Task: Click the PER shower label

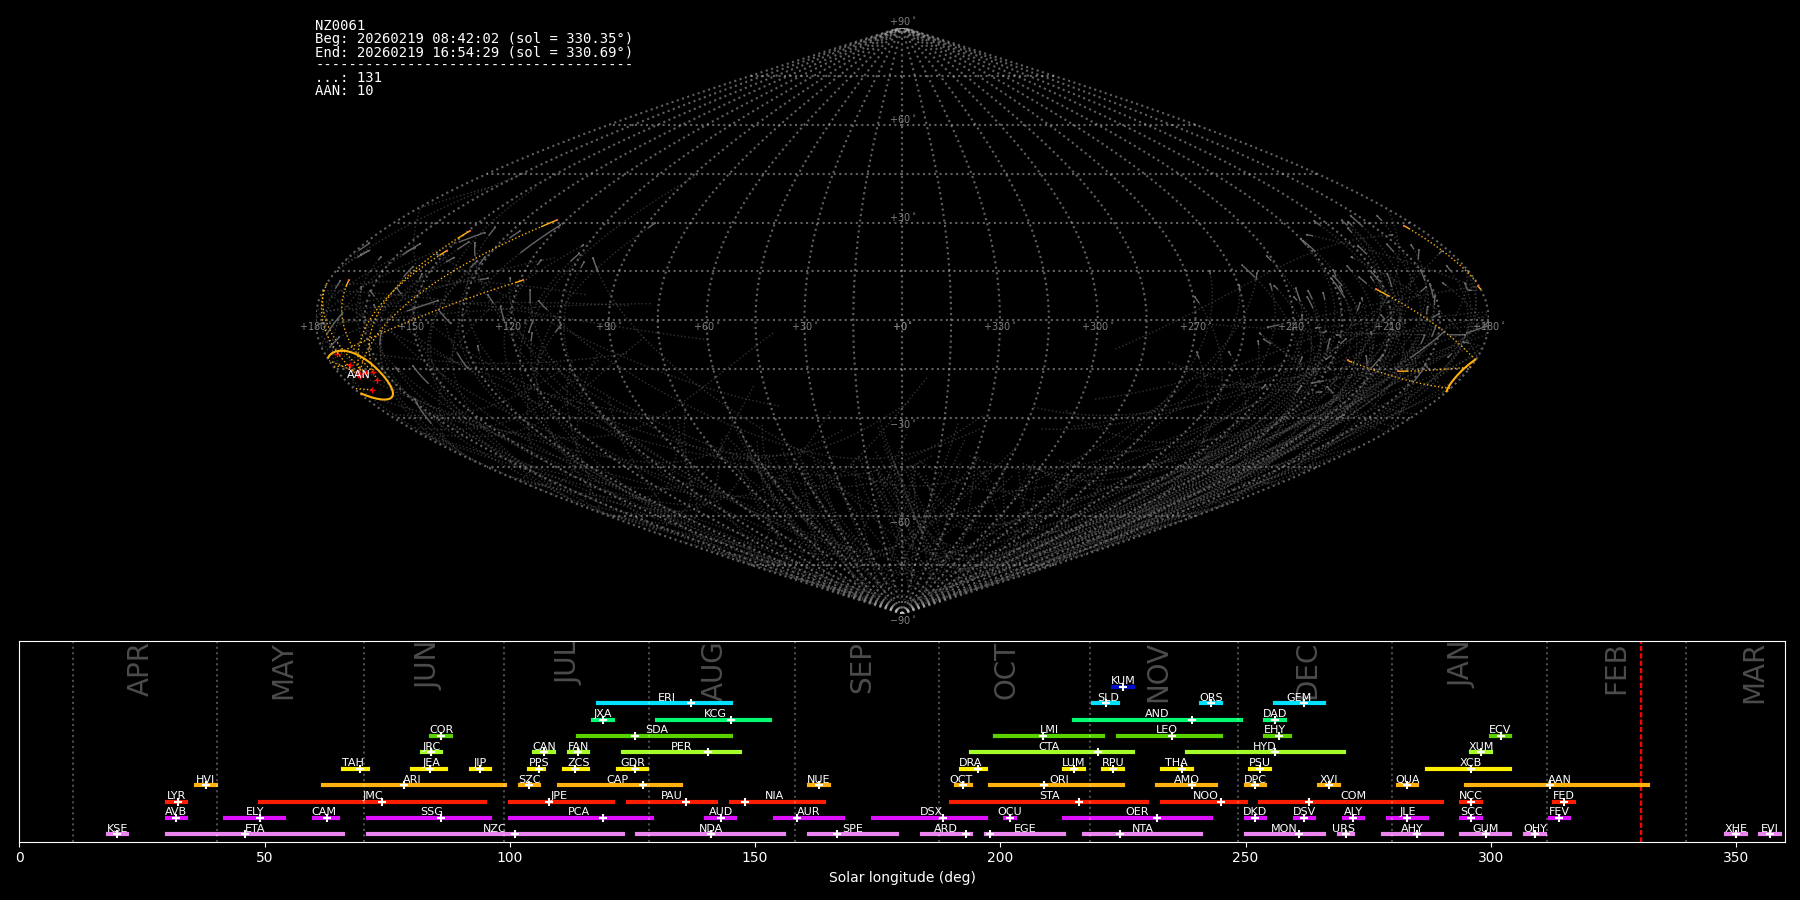Action: (x=681, y=747)
